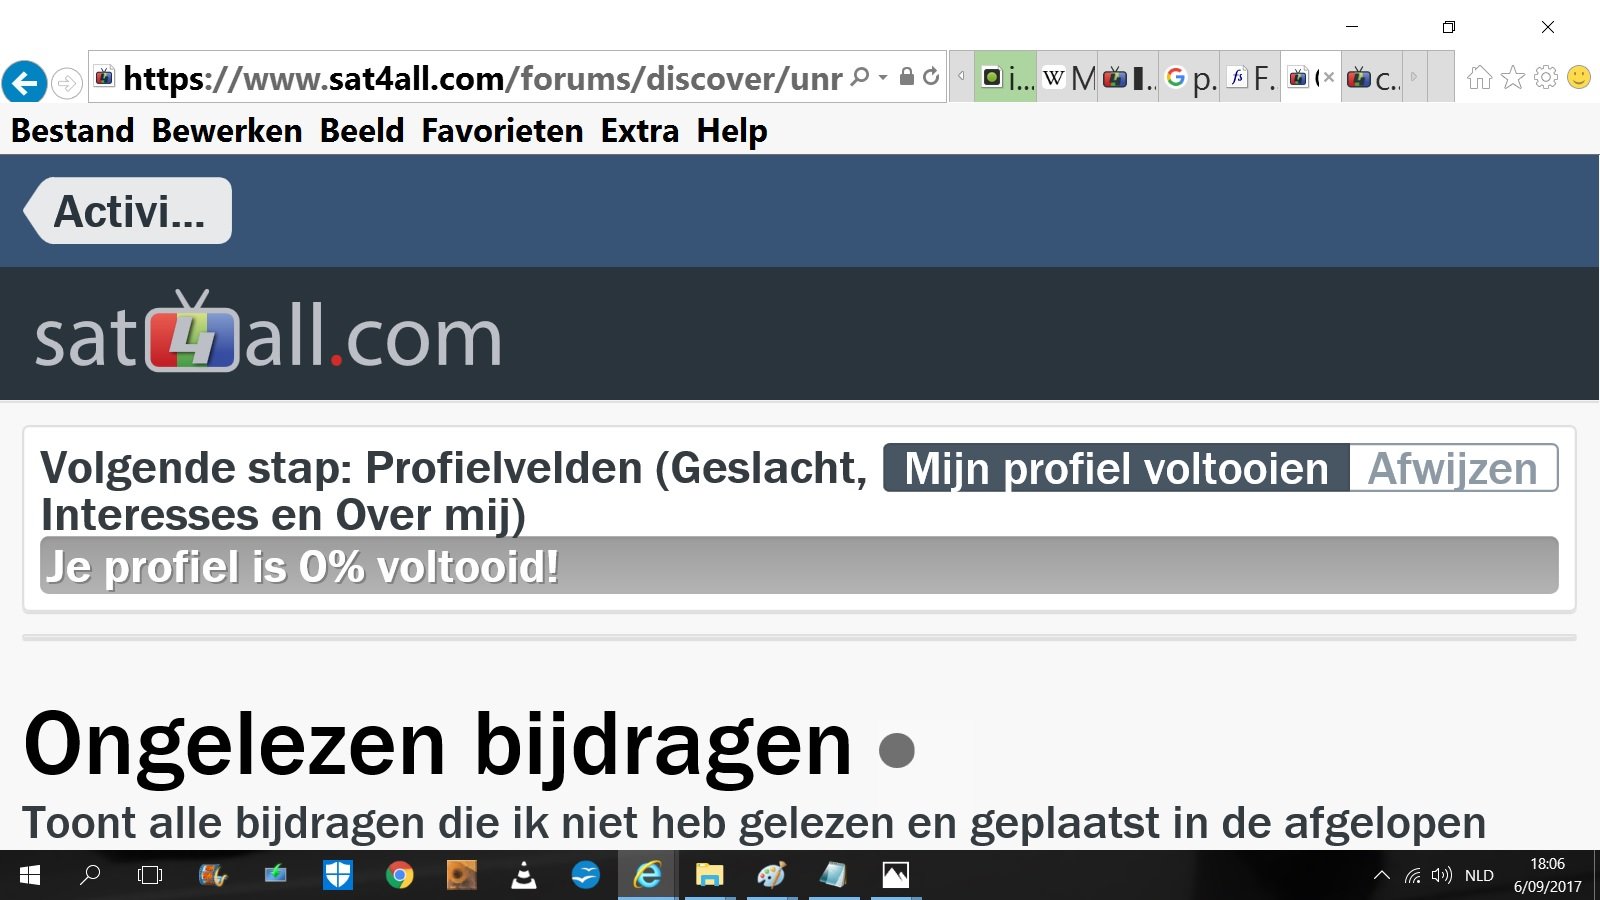
Task: Click the 'Je profiel is 0% voltooid!' progress bar
Action: [x=799, y=565]
